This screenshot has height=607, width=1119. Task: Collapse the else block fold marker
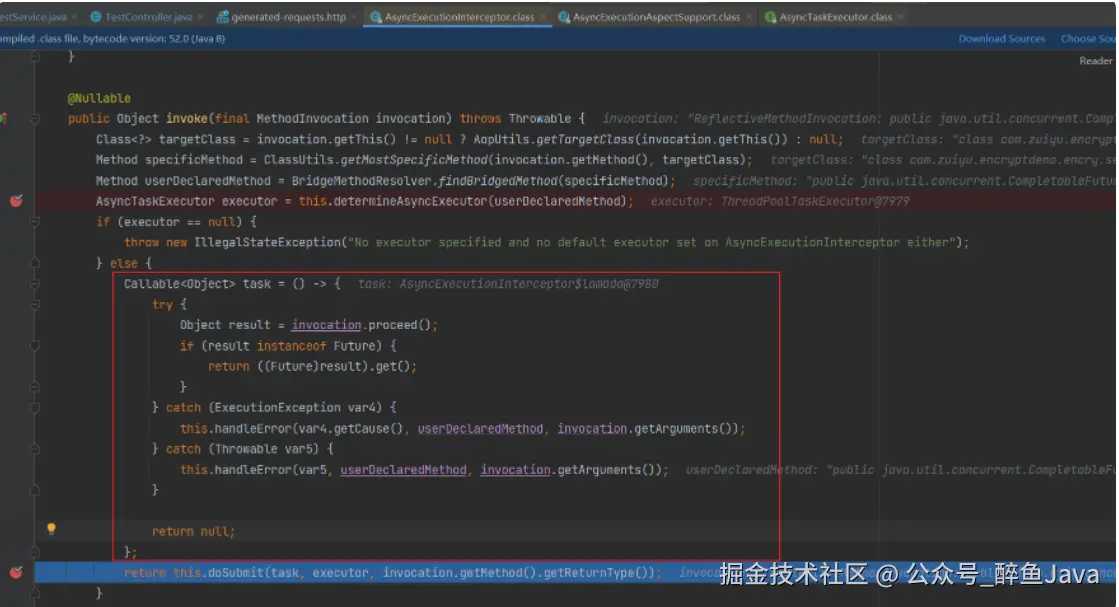(x=34, y=263)
